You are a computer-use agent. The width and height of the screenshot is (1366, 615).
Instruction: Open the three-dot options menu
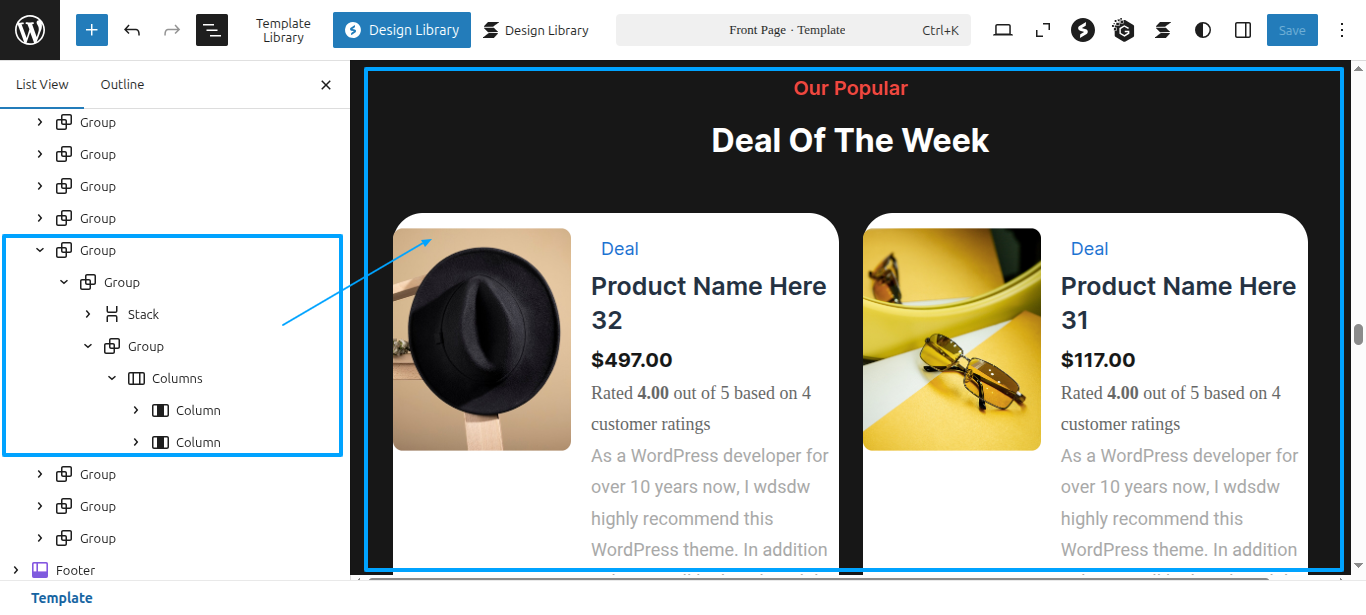click(x=1342, y=30)
